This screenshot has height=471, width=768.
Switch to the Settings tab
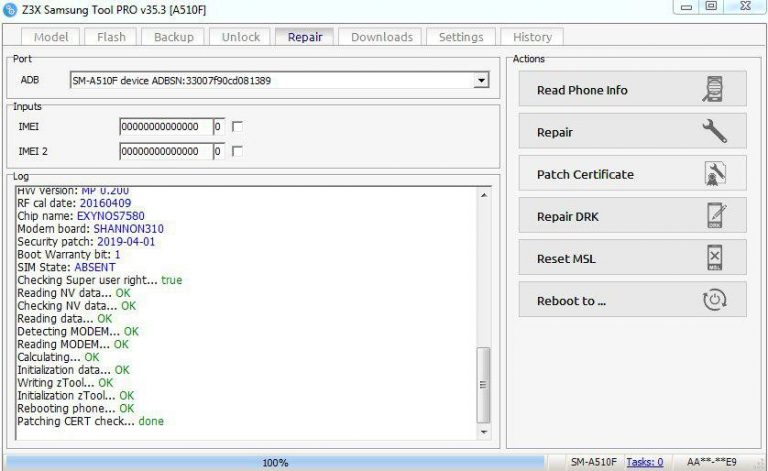click(461, 37)
